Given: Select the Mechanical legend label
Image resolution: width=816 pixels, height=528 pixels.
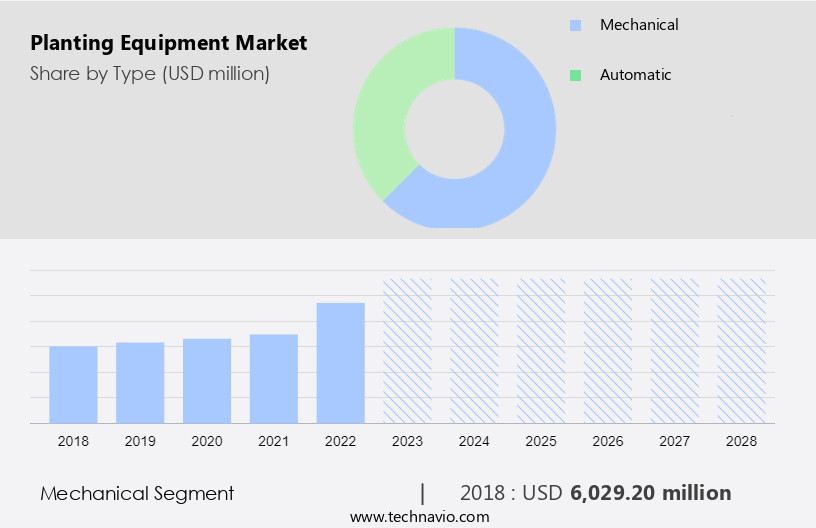Looking at the screenshot, I should click(x=638, y=25).
